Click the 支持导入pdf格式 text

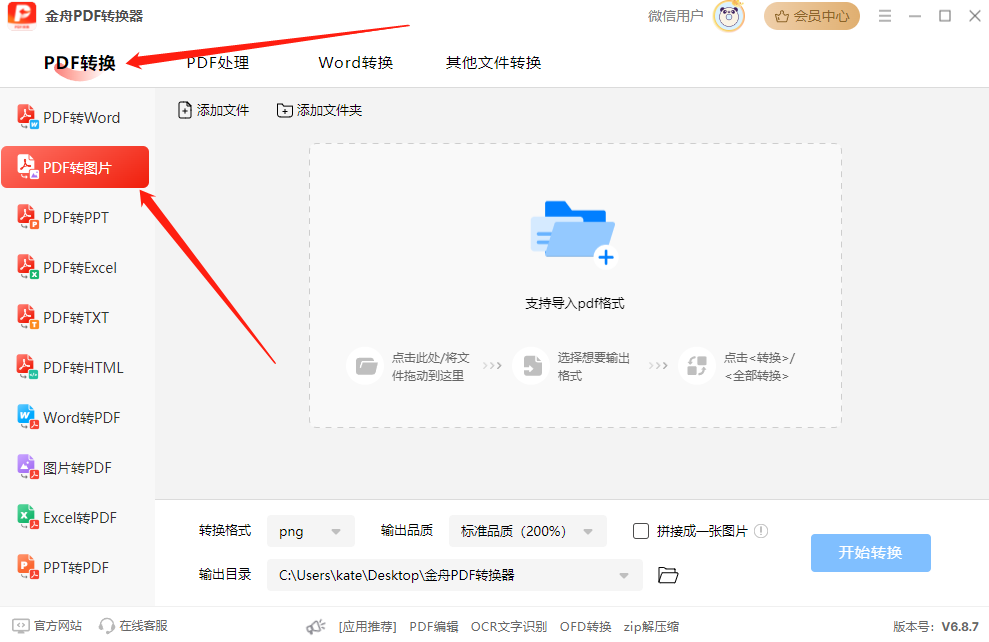pyautogui.click(x=575, y=303)
